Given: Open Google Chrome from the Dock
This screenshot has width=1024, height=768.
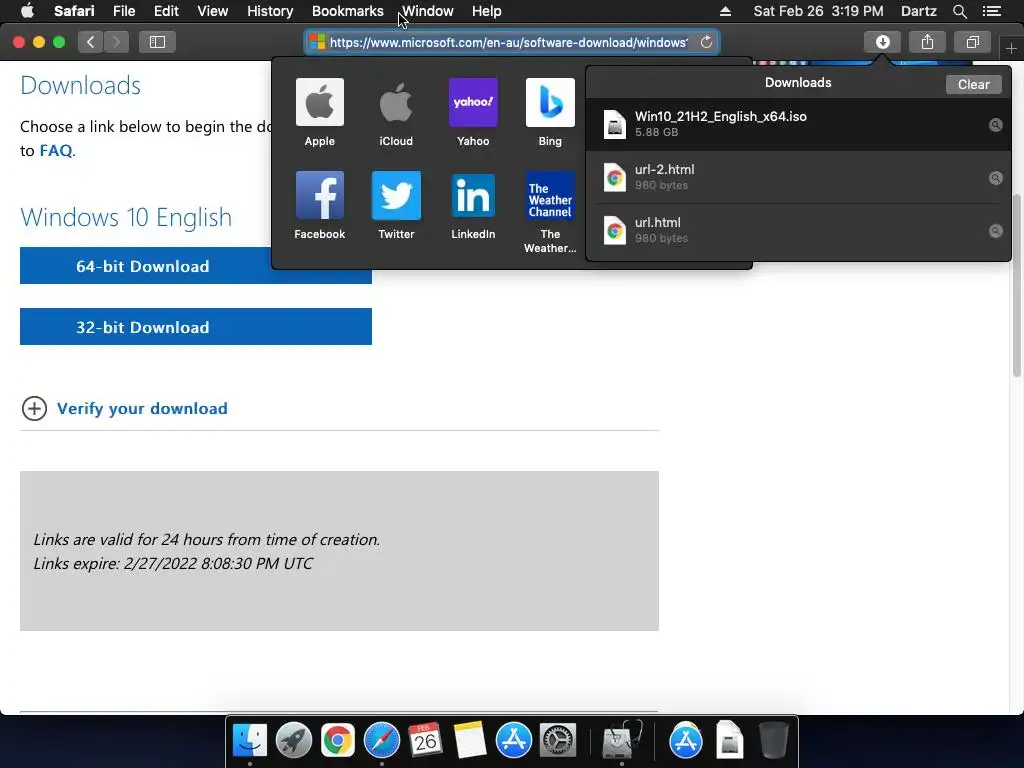Looking at the screenshot, I should click(x=337, y=740).
